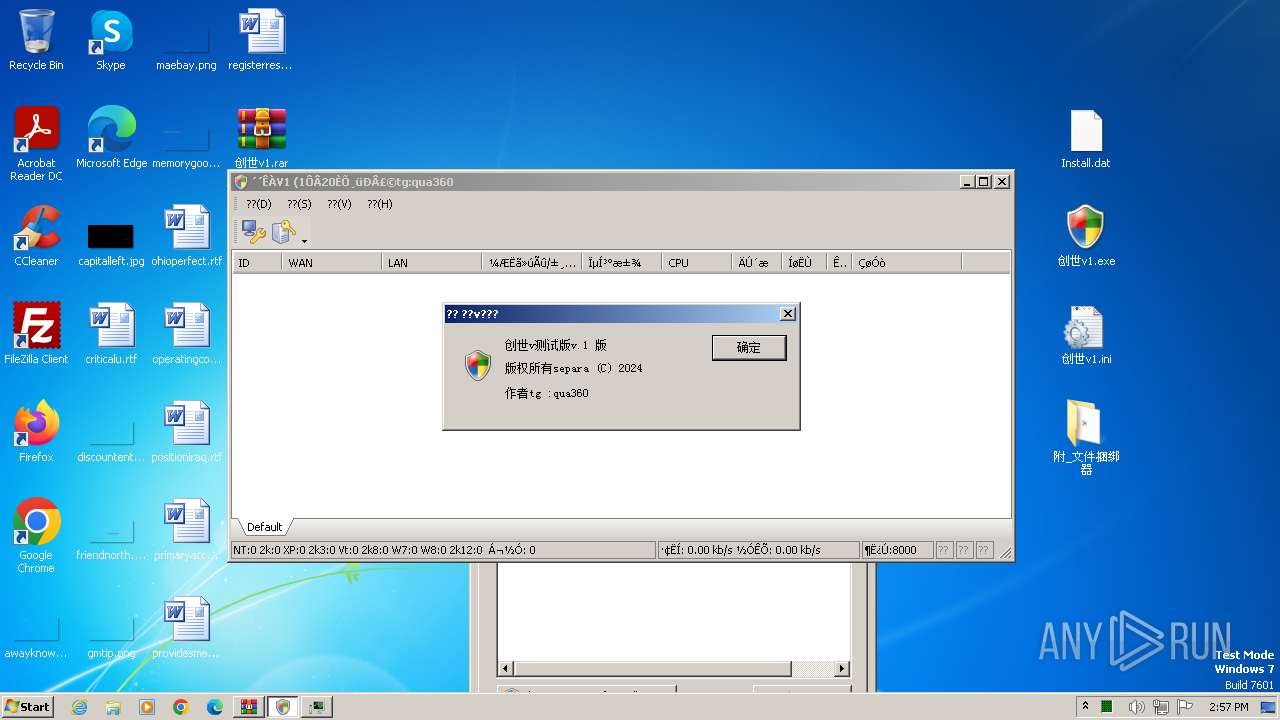Select 创世v1.exe shield icon on desktop
The width and height of the screenshot is (1280, 720).
[1086, 237]
